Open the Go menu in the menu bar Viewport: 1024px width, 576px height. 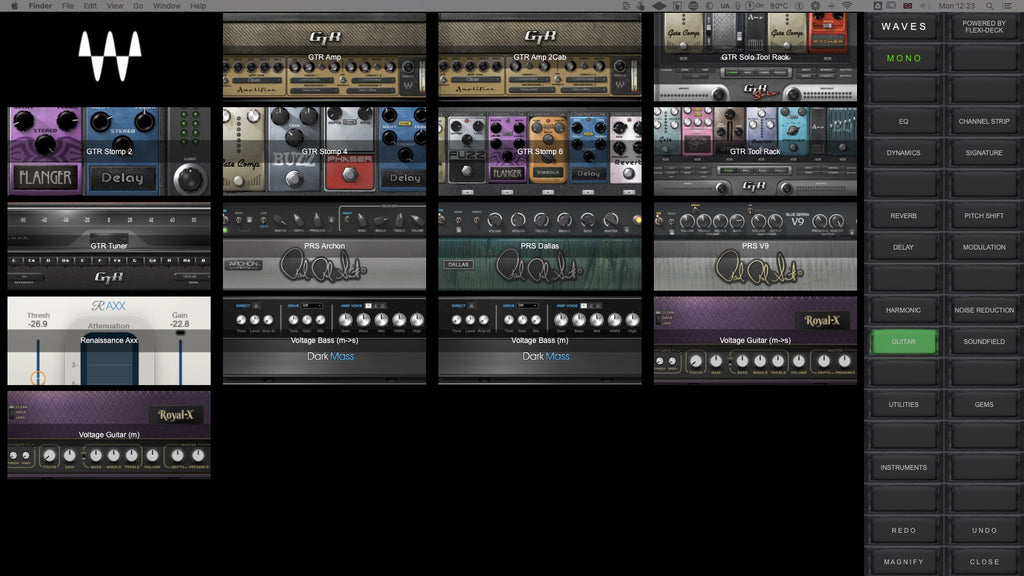[138, 5]
